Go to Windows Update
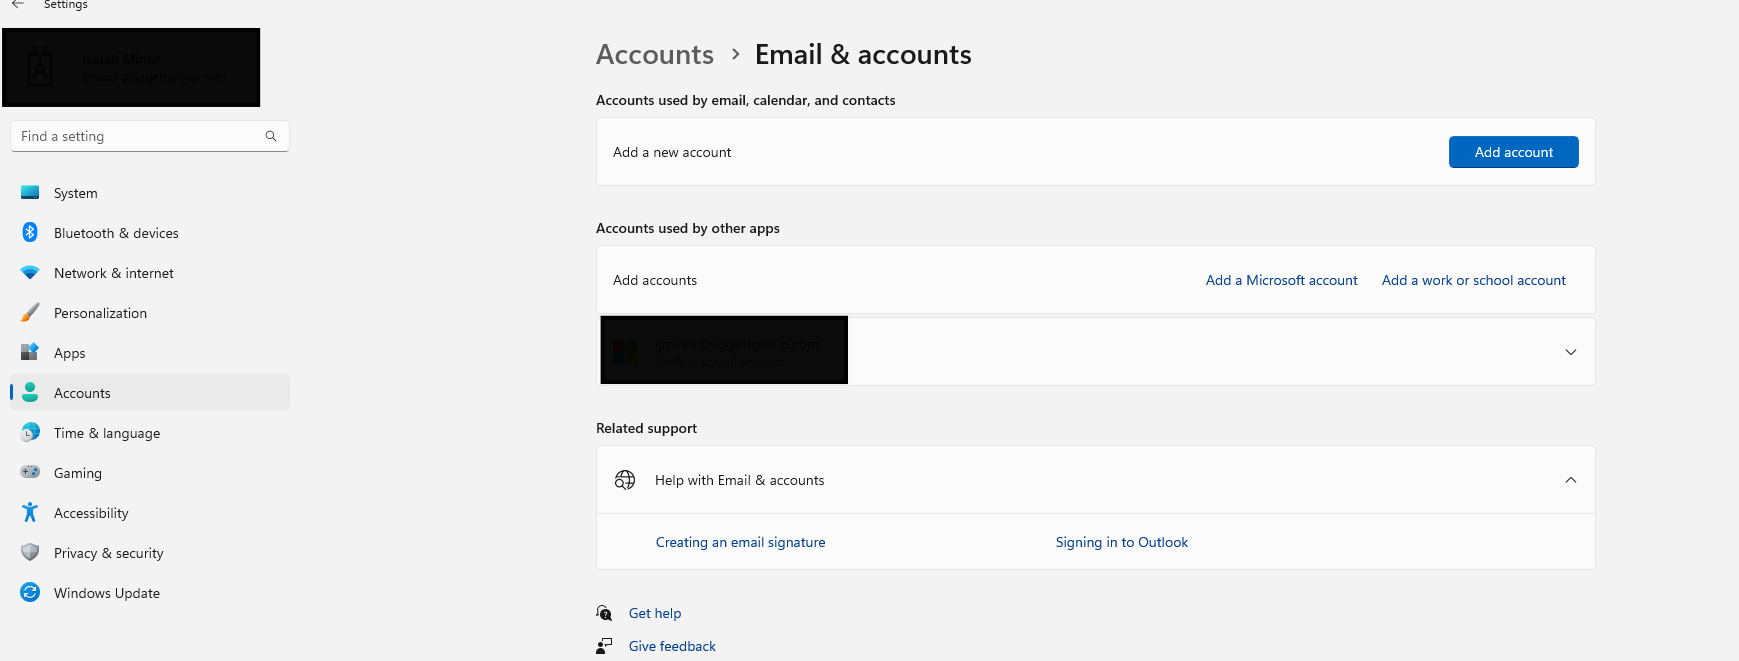Viewport: 1739px width, 661px height. [150, 593]
